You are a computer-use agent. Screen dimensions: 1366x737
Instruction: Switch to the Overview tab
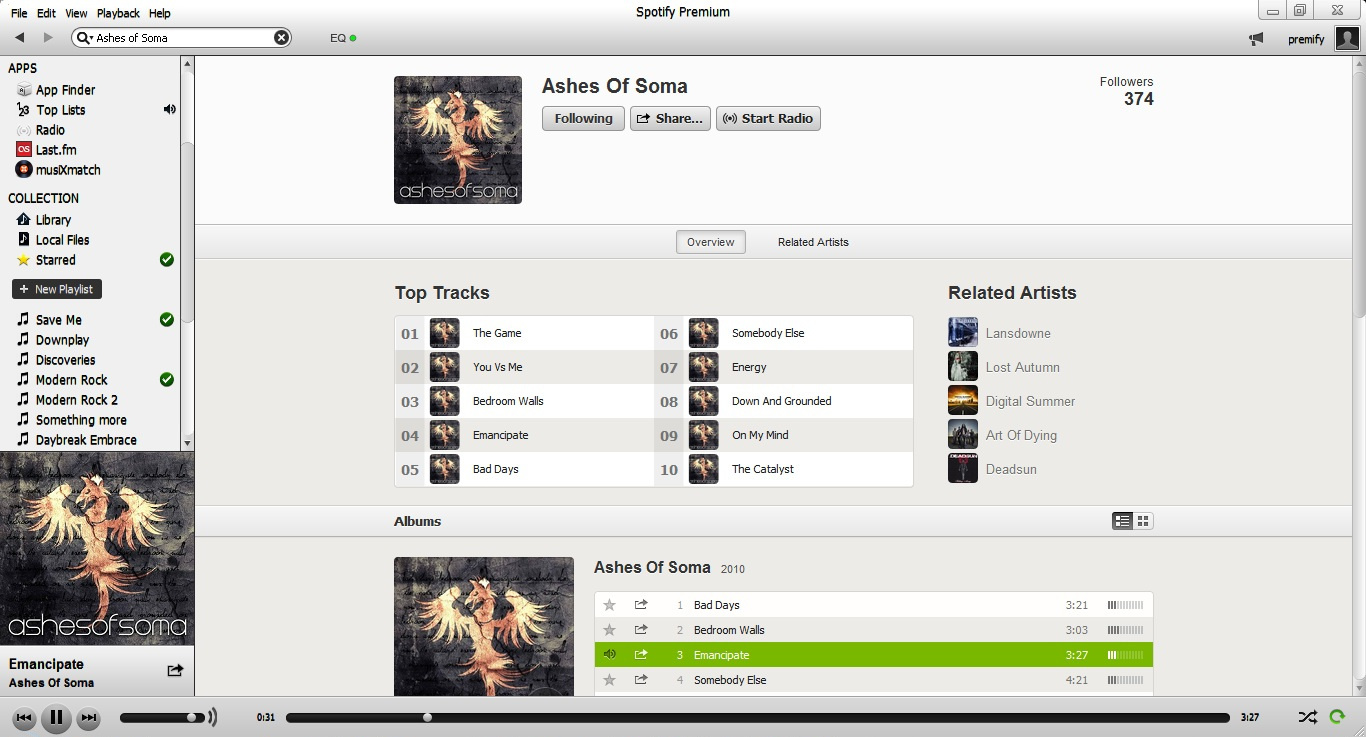point(711,242)
